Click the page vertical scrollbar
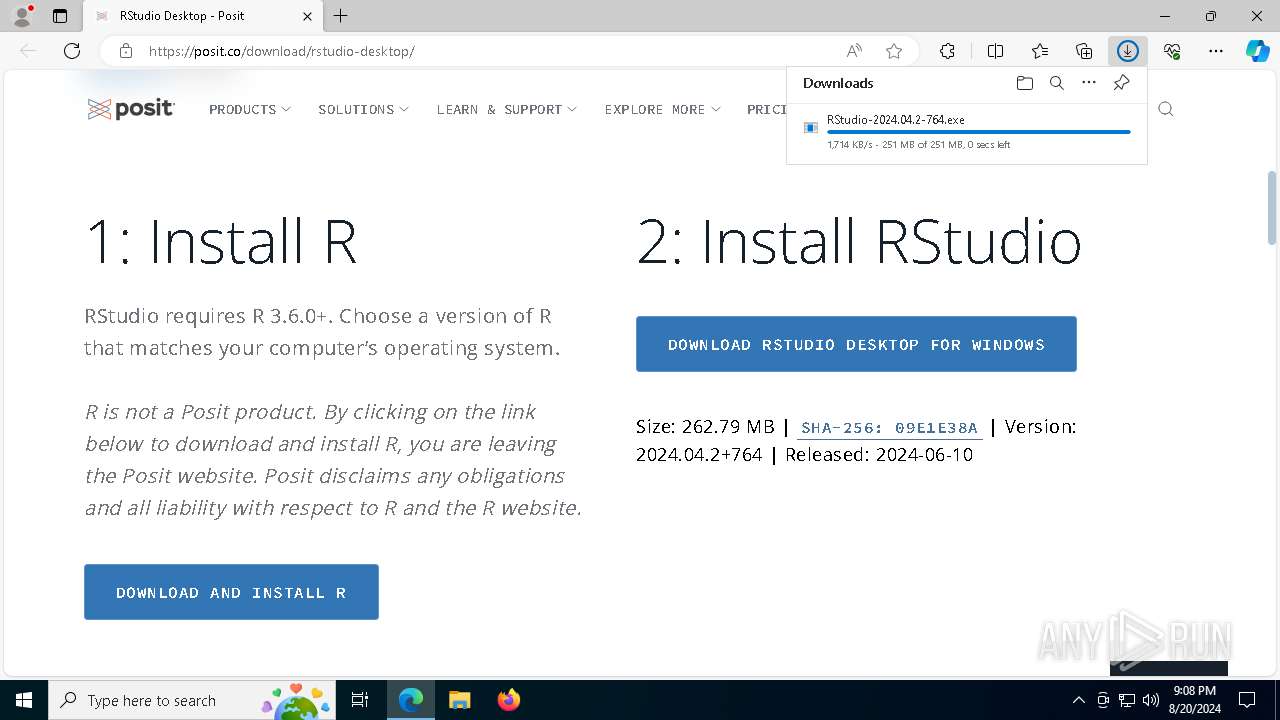 tap(1272, 208)
